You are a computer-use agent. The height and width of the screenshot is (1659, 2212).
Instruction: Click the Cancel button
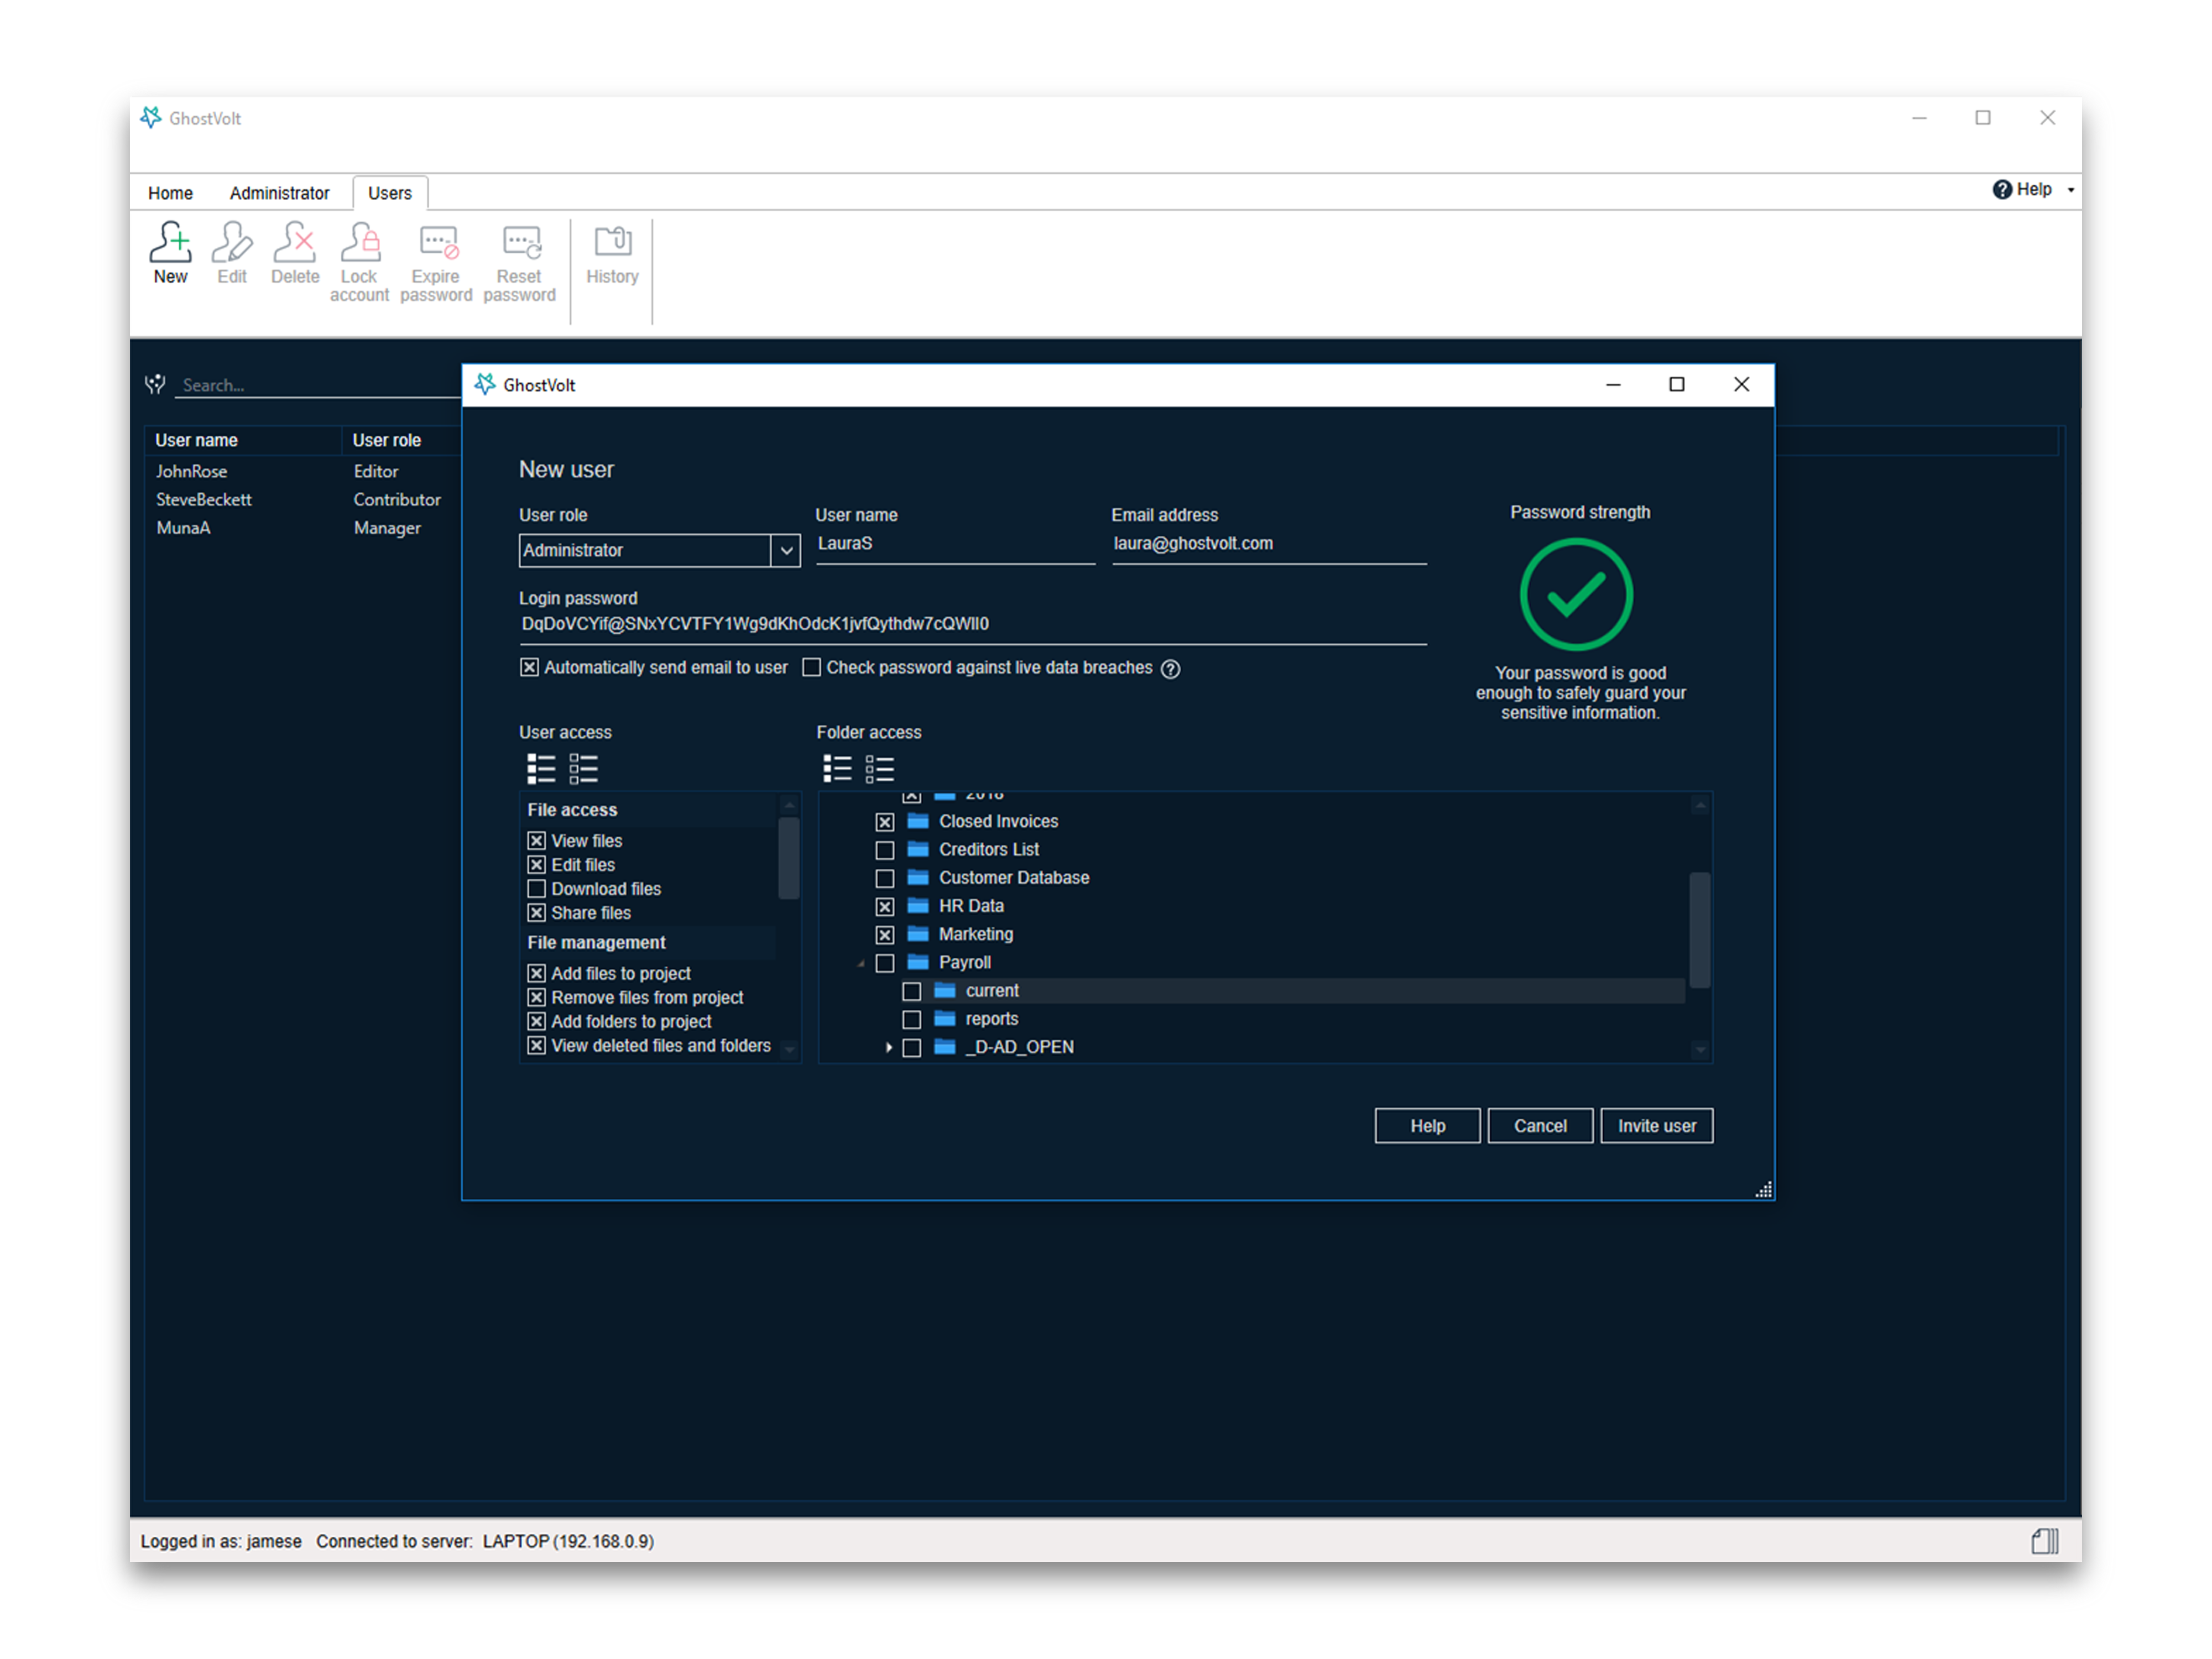tap(1540, 1126)
